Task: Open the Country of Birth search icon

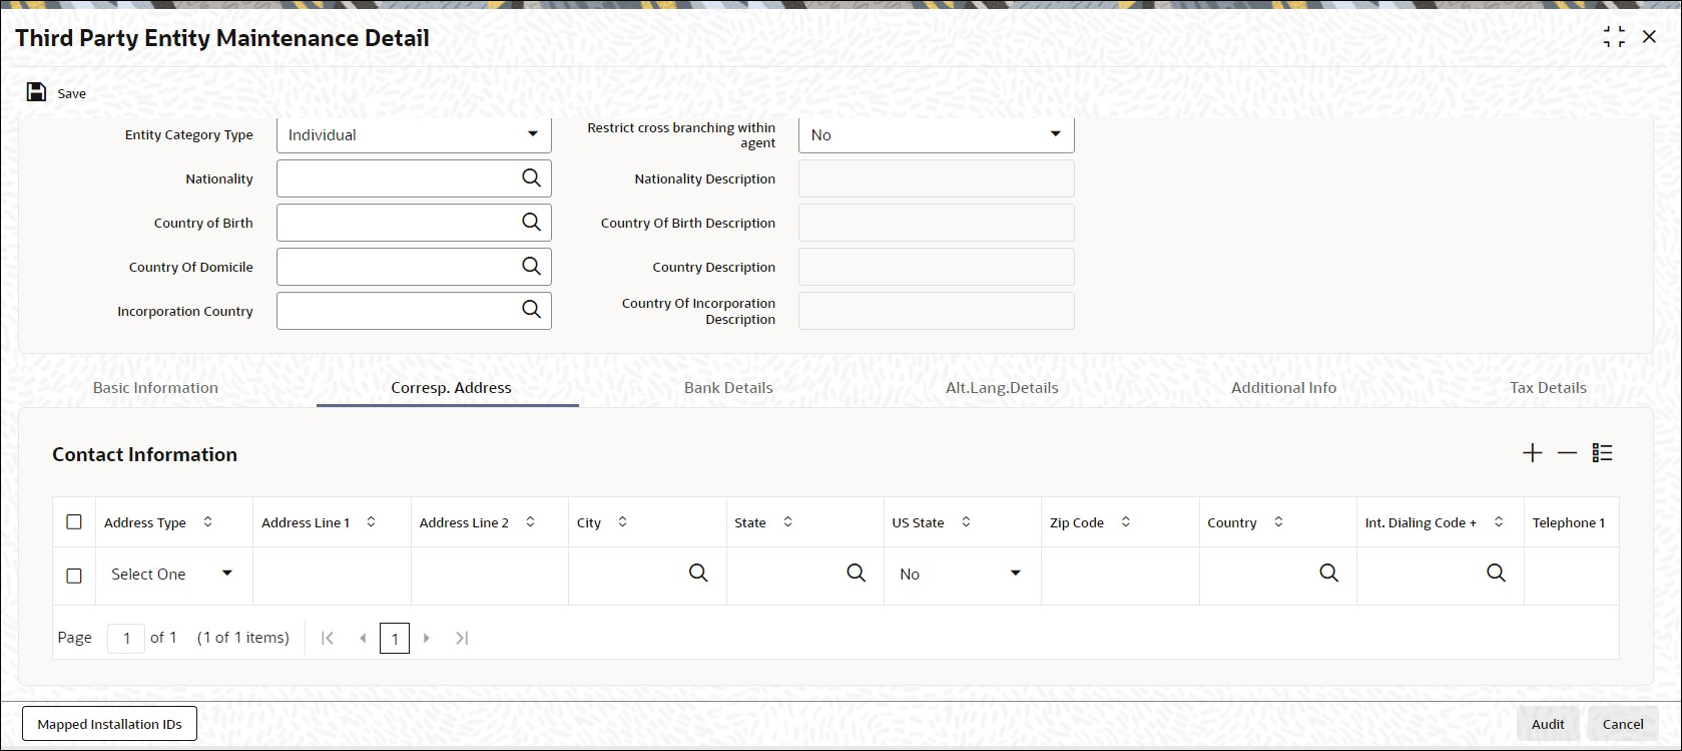Action: [x=531, y=222]
